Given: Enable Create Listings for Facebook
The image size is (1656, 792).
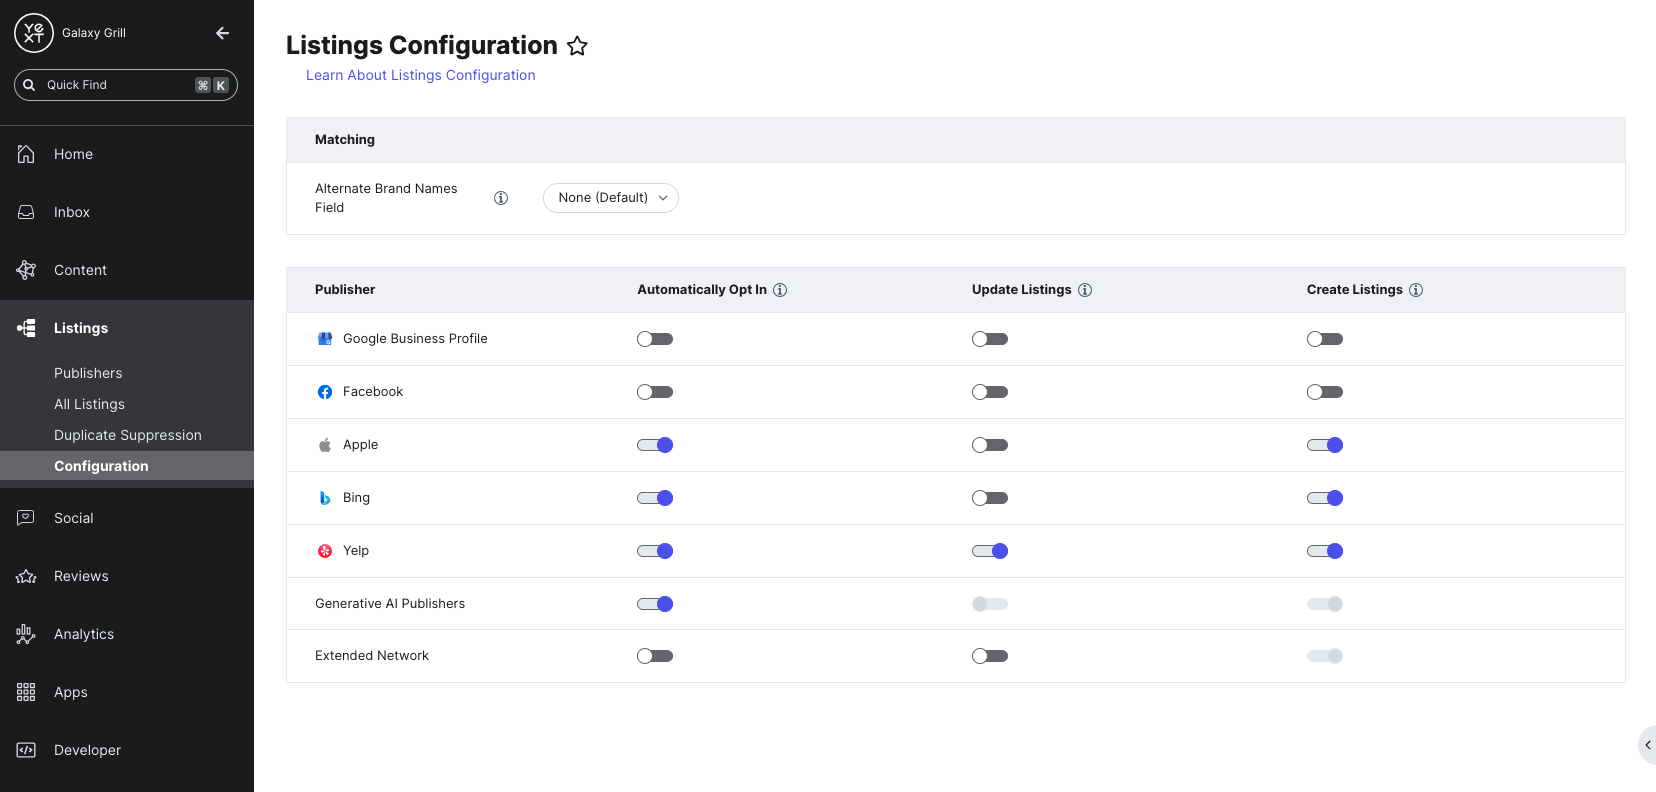Looking at the screenshot, I should pos(1325,392).
